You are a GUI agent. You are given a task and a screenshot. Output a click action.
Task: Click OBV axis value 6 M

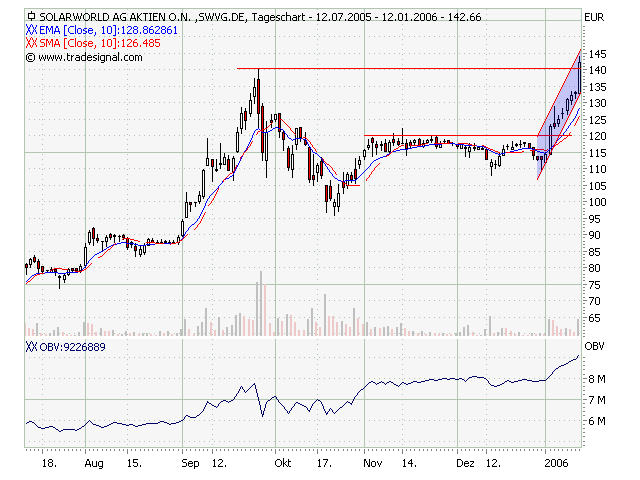pyautogui.click(x=596, y=421)
